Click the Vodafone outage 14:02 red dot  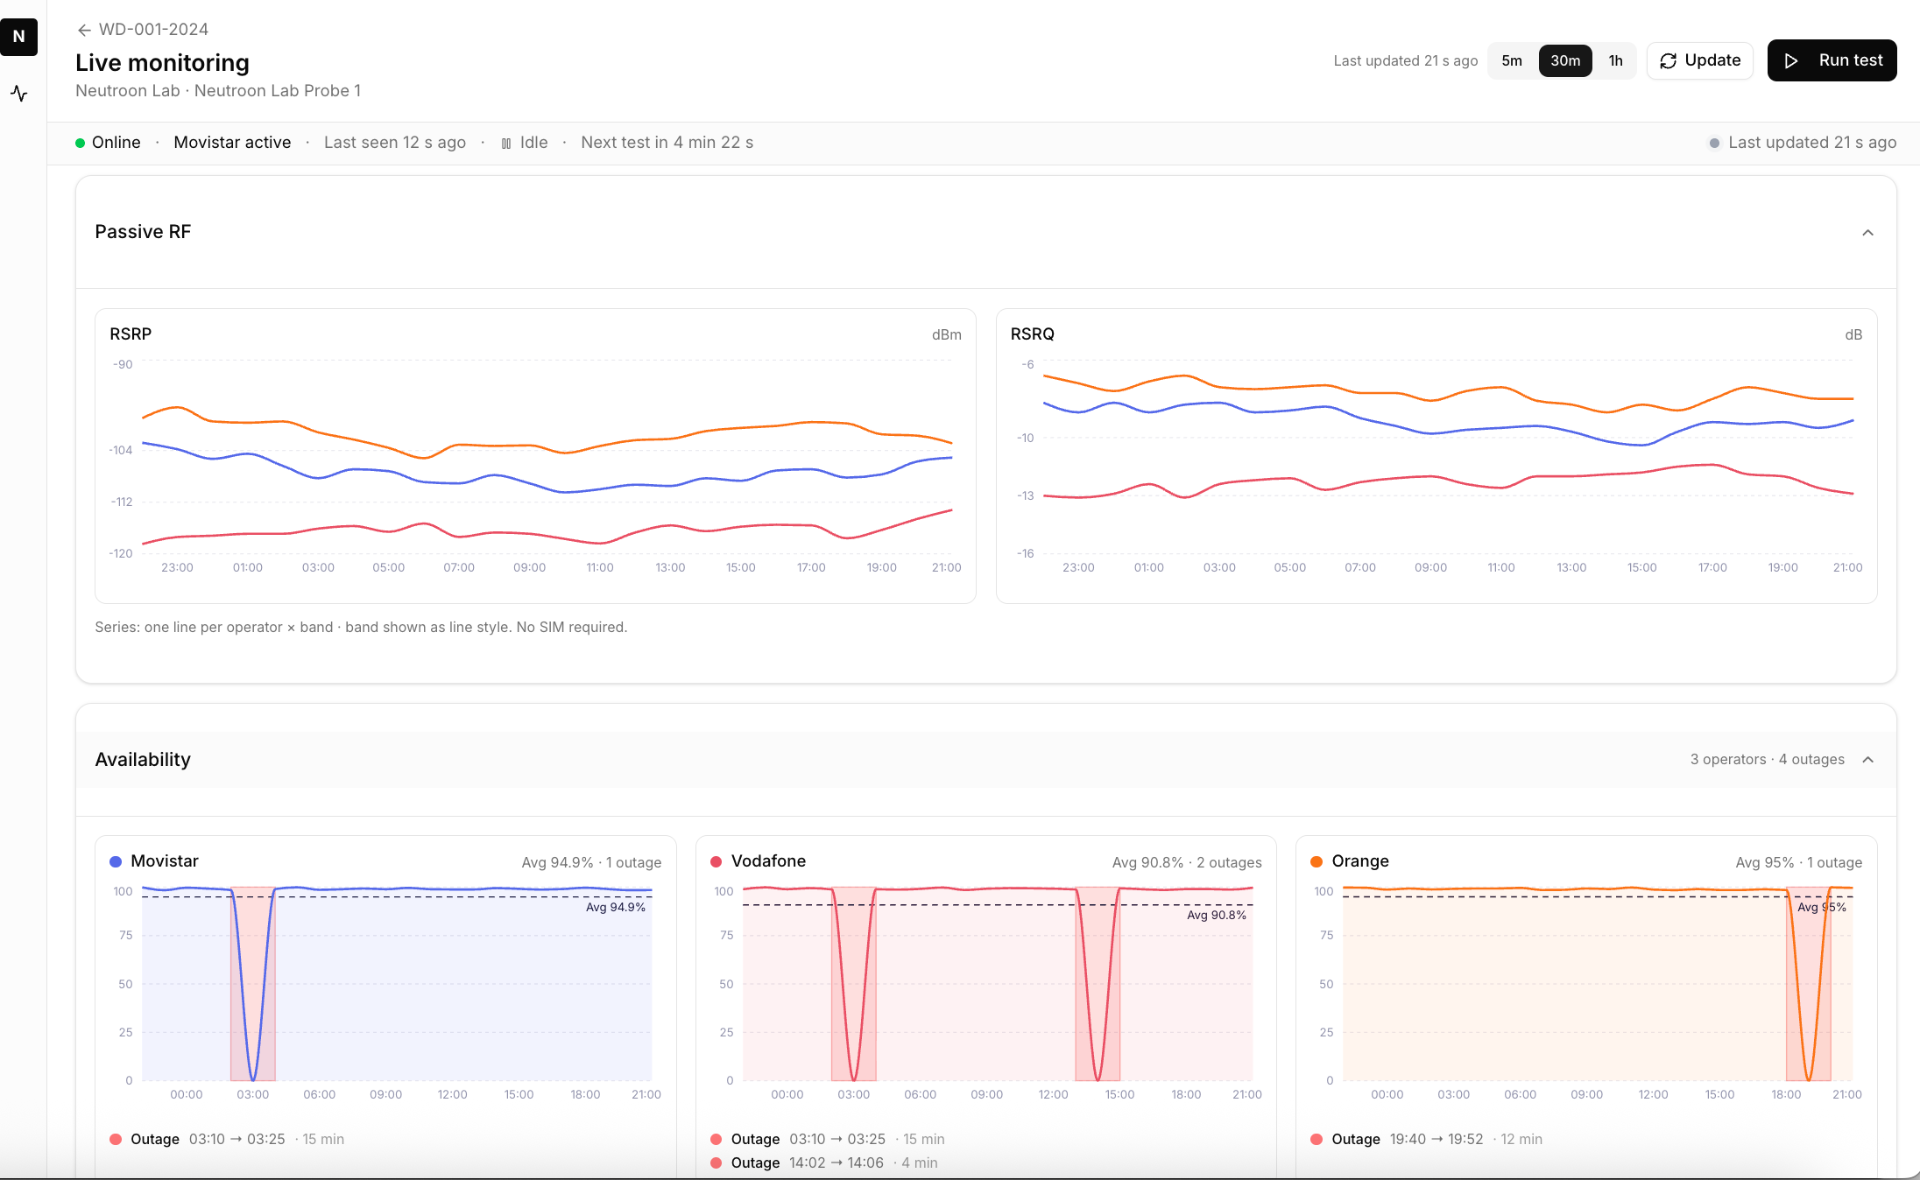pyautogui.click(x=716, y=1163)
